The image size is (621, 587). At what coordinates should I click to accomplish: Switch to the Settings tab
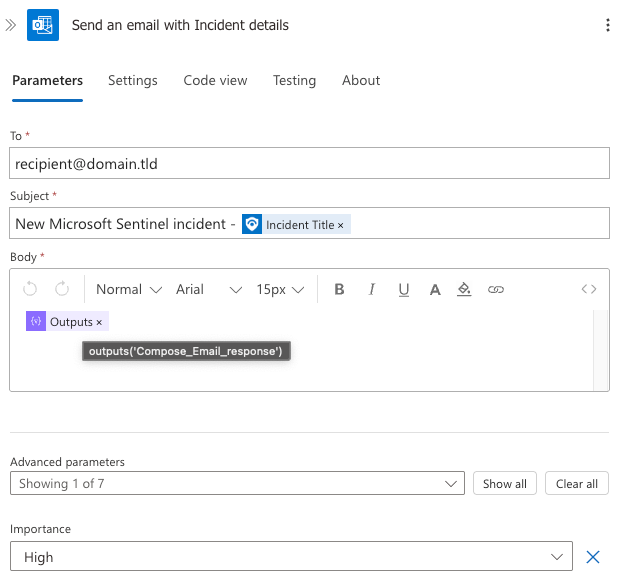pyautogui.click(x=133, y=80)
